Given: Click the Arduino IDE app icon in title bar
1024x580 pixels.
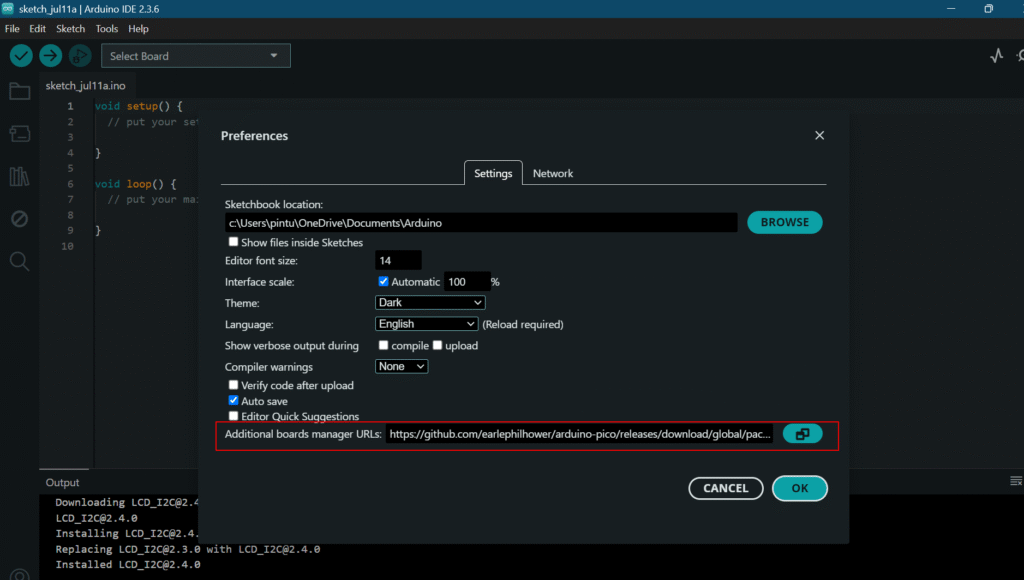Looking at the screenshot, I should click(8, 8).
